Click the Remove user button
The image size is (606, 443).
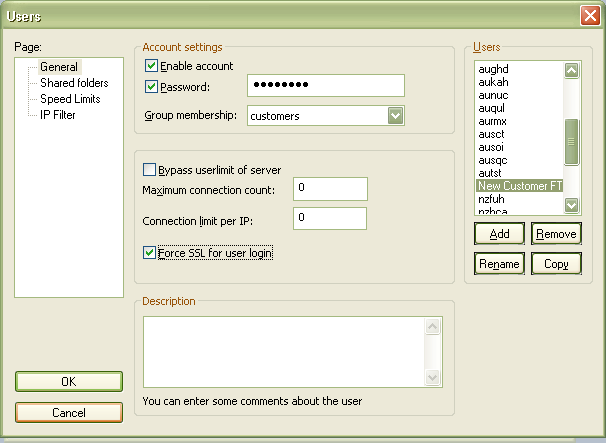pyautogui.click(x=556, y=233)
